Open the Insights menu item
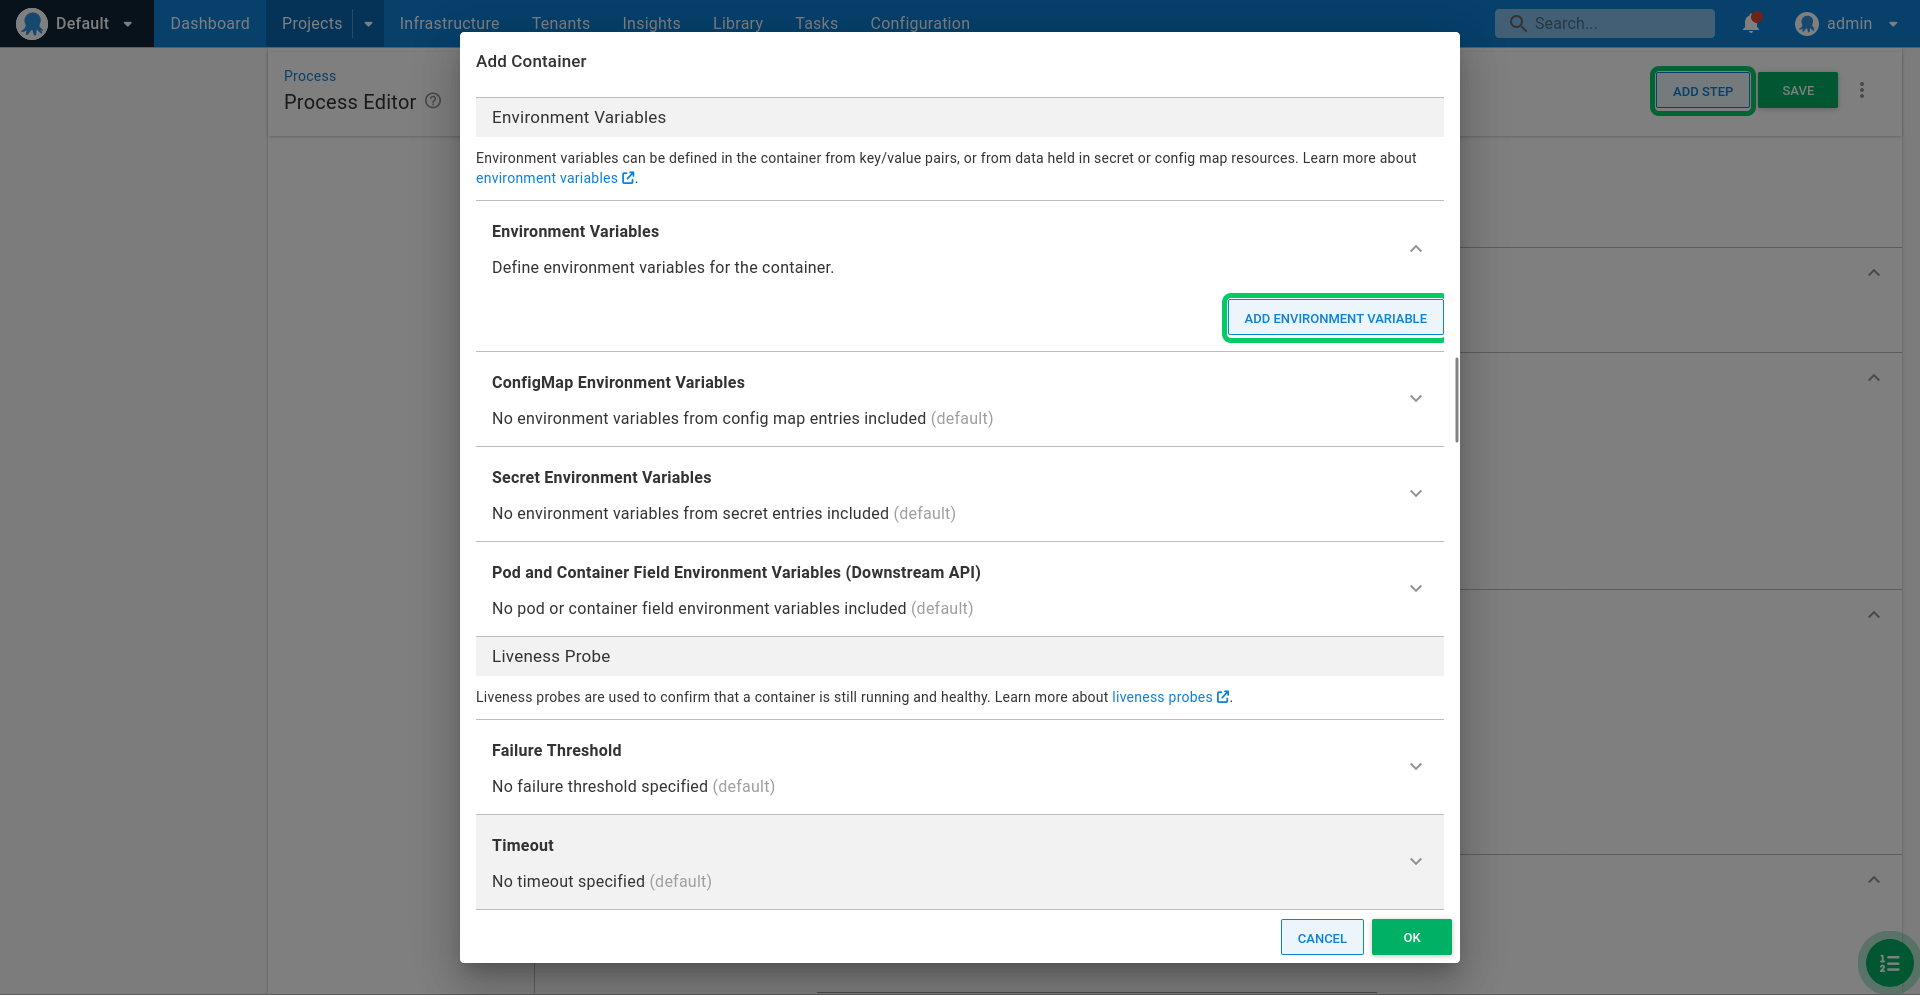Viewport: 1920px width, 995px height. click(651, 23)
